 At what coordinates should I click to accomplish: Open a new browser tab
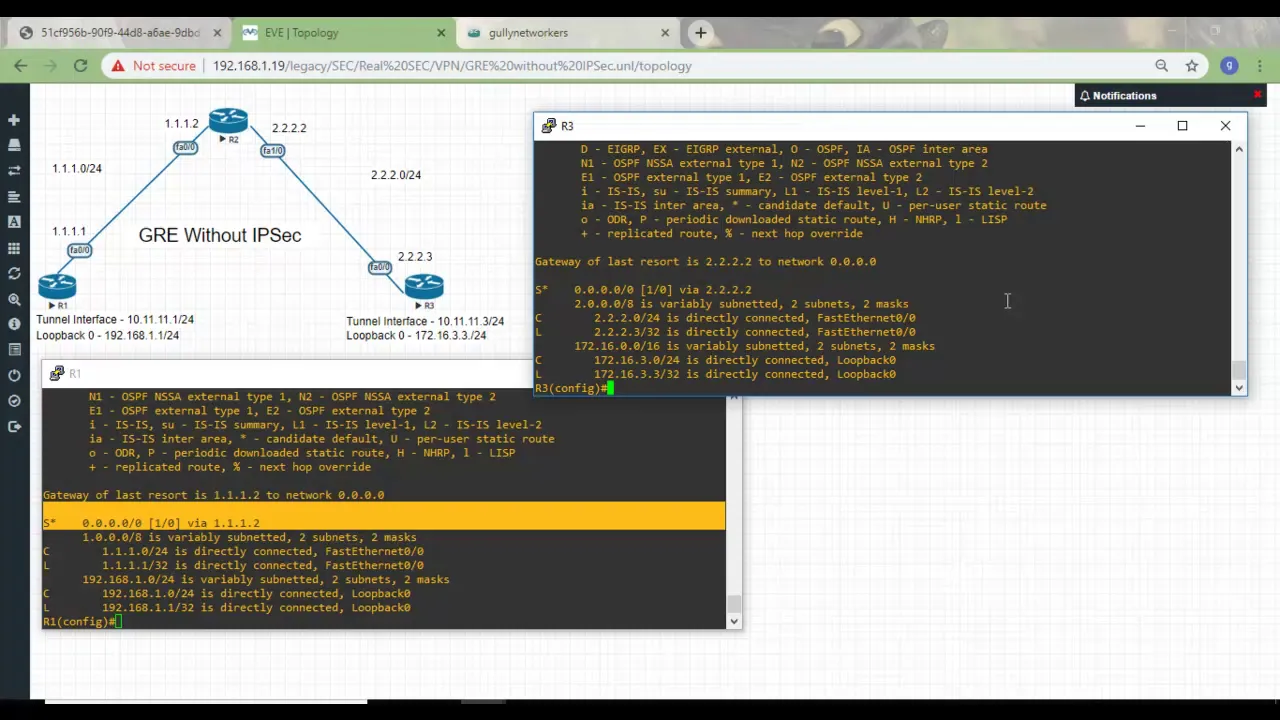point(701,33)
